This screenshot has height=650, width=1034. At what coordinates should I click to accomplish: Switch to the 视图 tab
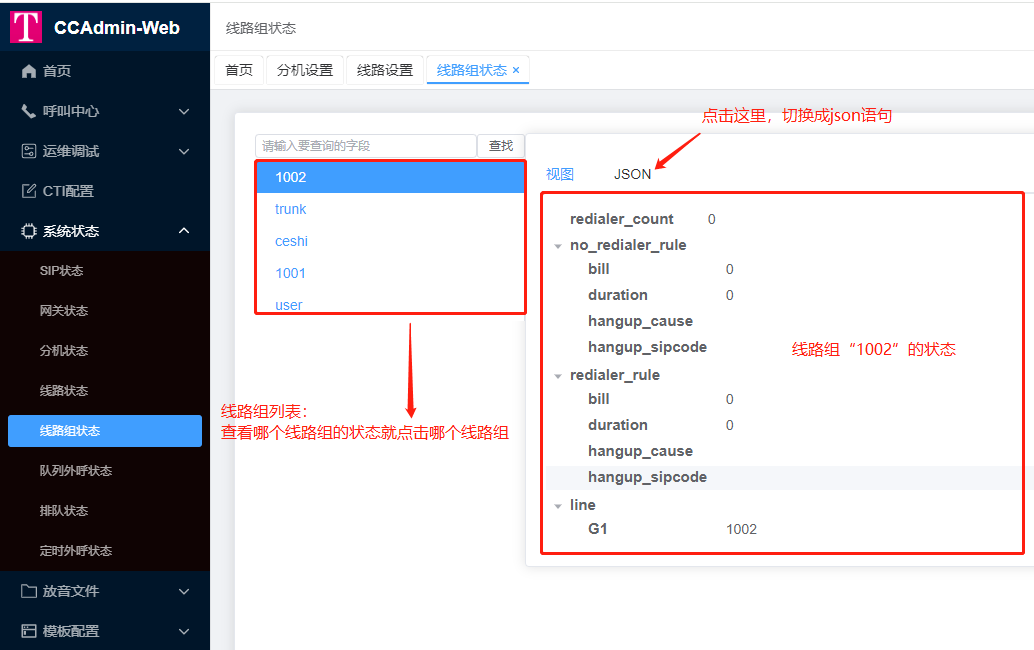click(x=560, y=173)
